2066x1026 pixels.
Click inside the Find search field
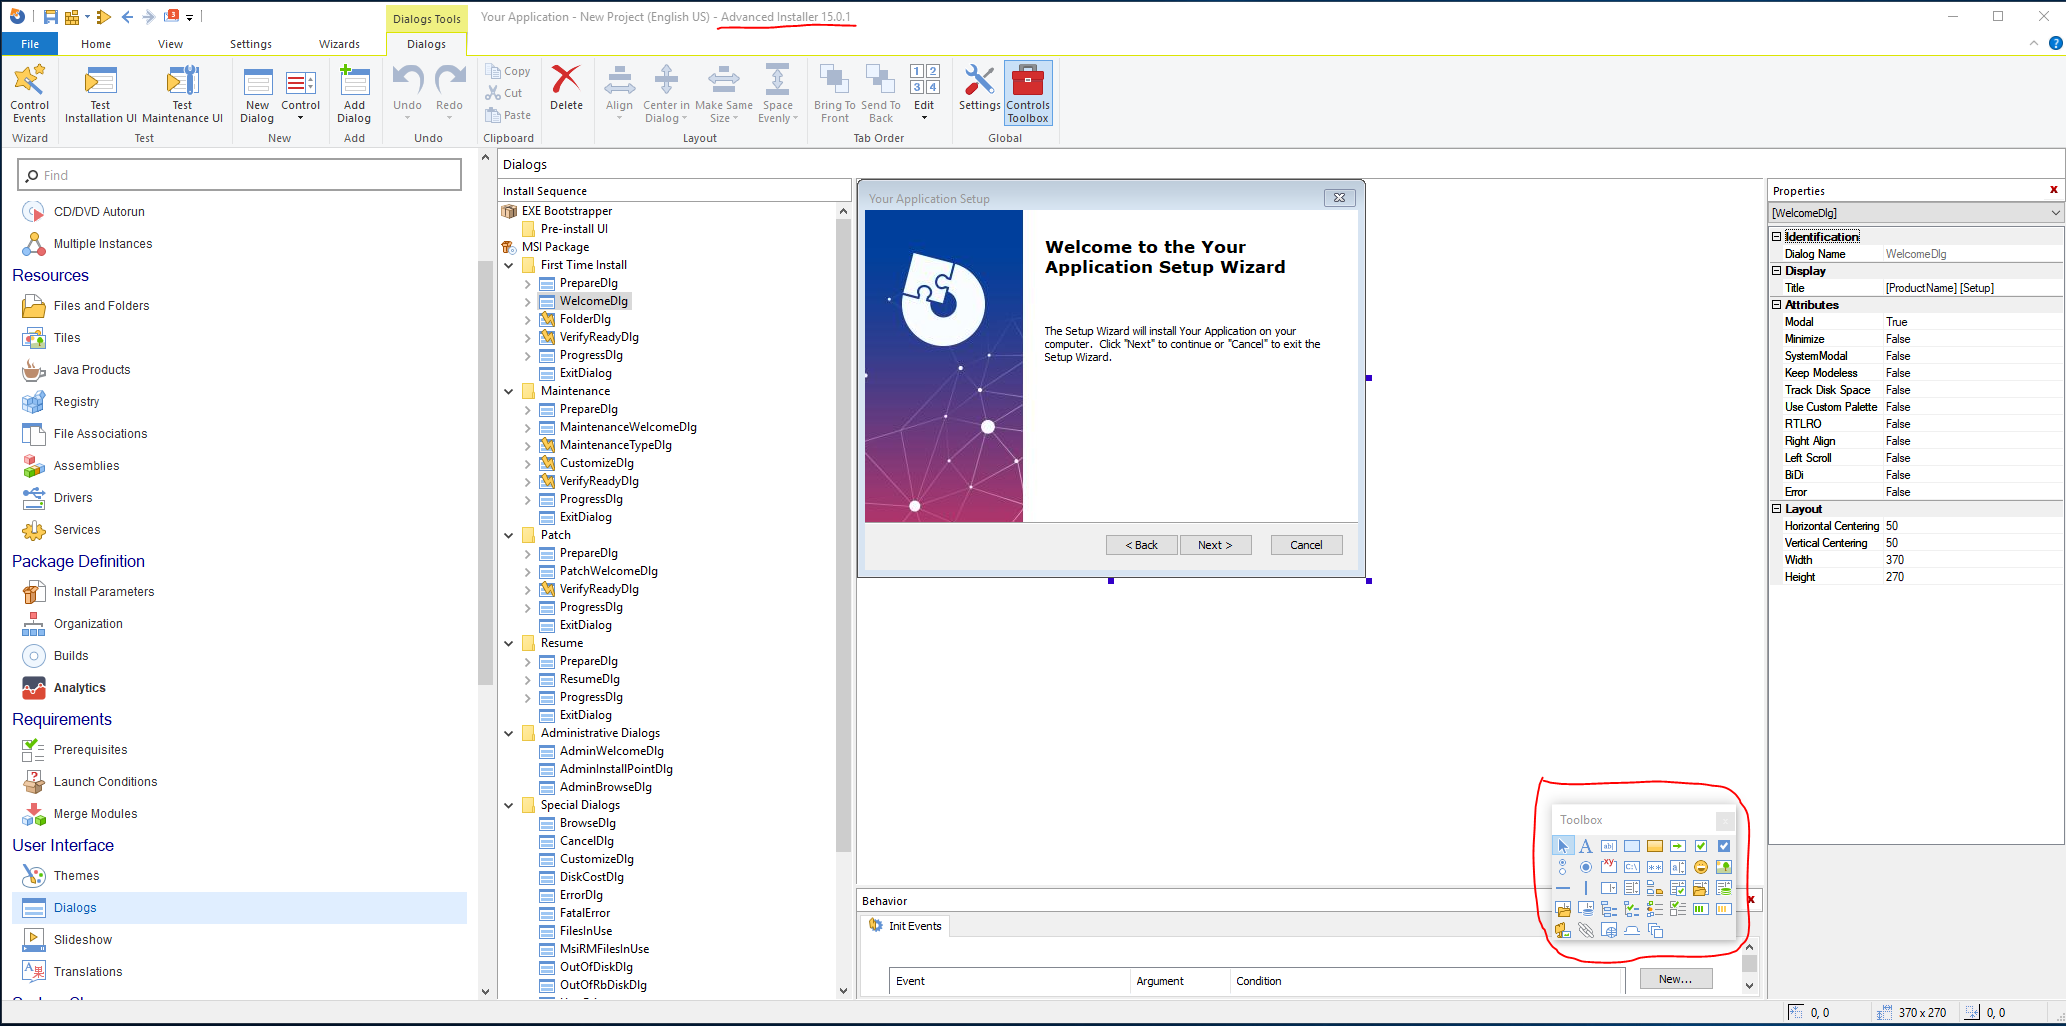coord(240,175)
